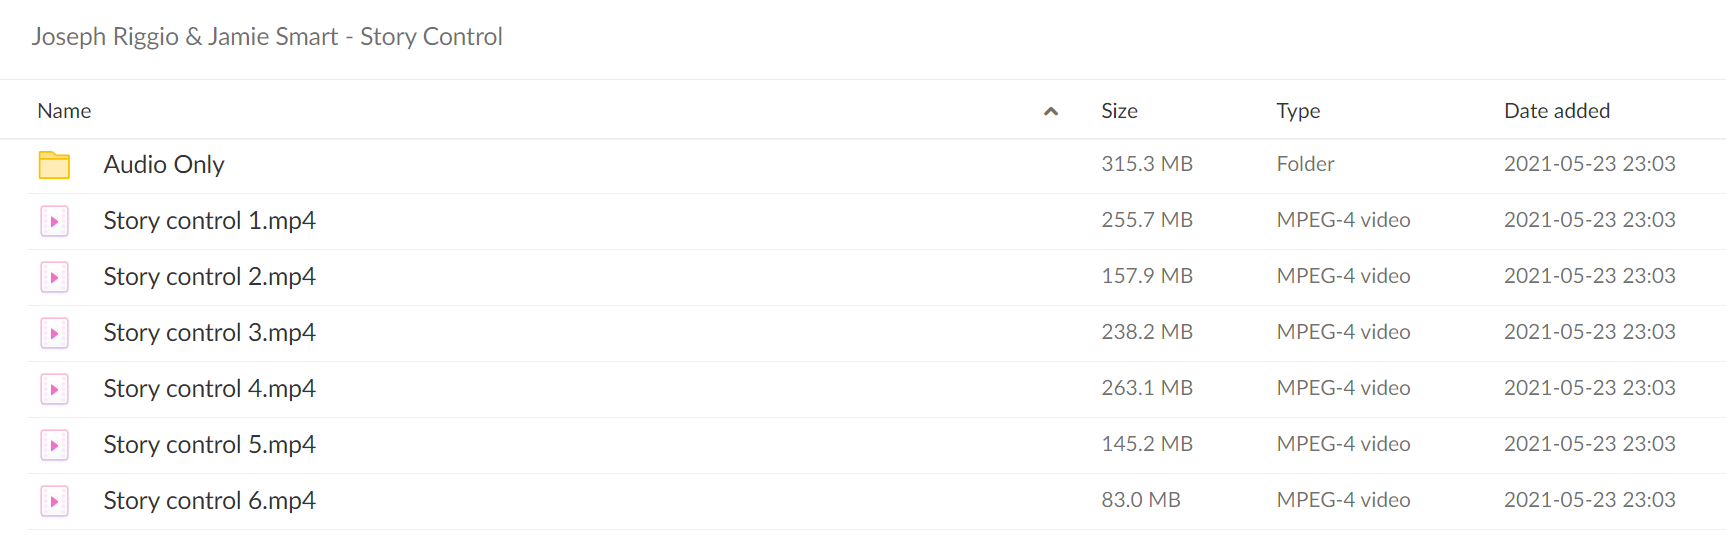Open the Audio Only folder name
1726x551 pixels.
tap(164, 165)
